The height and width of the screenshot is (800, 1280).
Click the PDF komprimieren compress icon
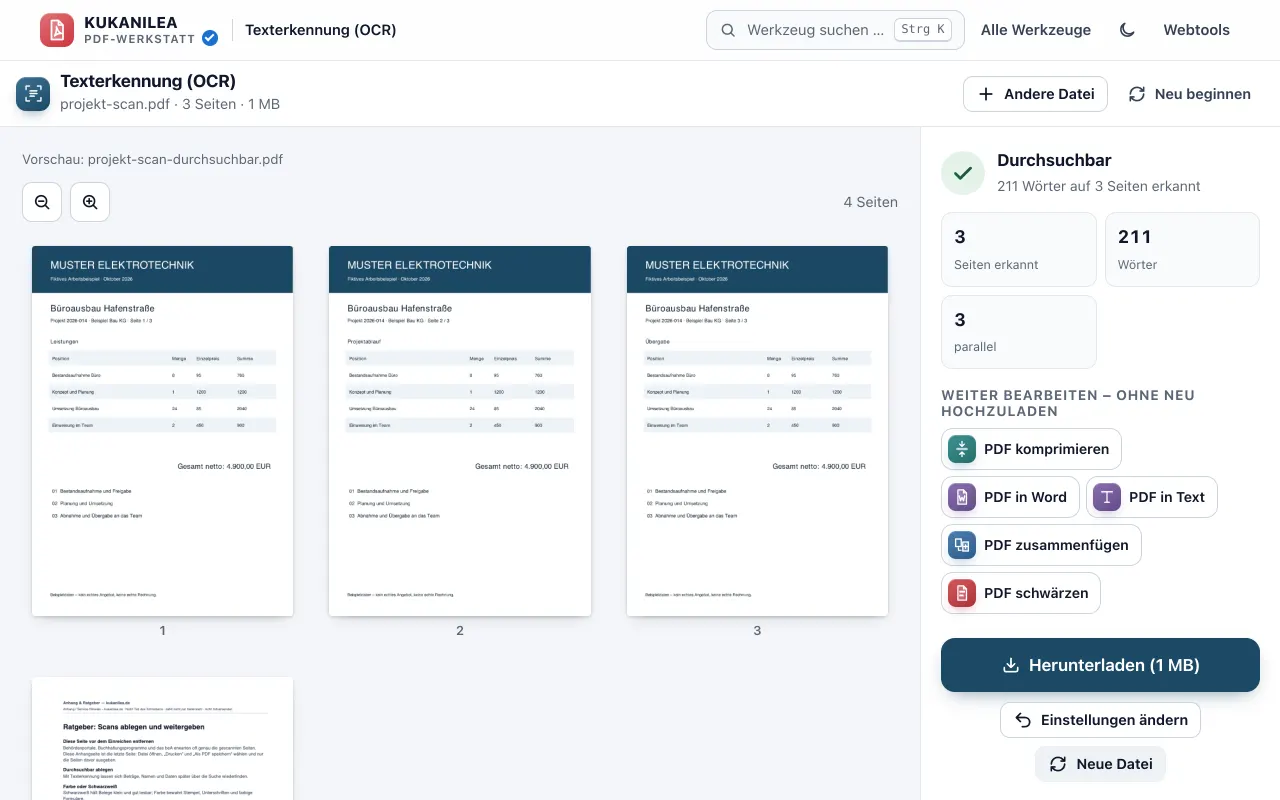962,449
